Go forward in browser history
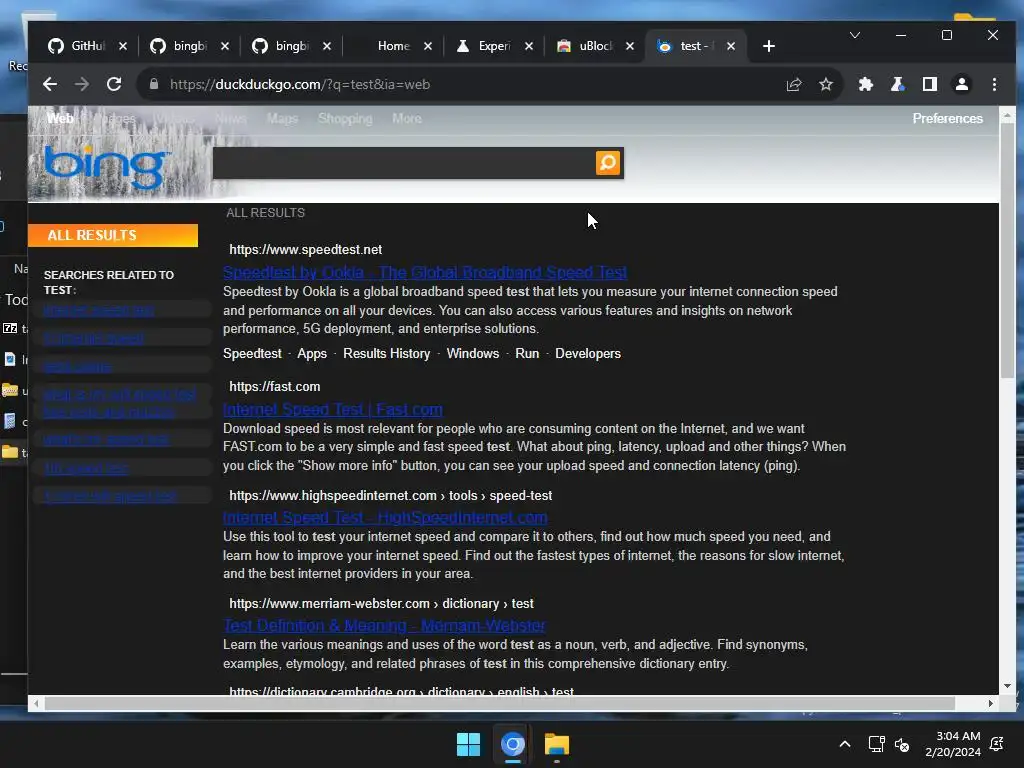The width and height of the screenshot is (1024, 768). pyautogui.click(x=82, y=84)
